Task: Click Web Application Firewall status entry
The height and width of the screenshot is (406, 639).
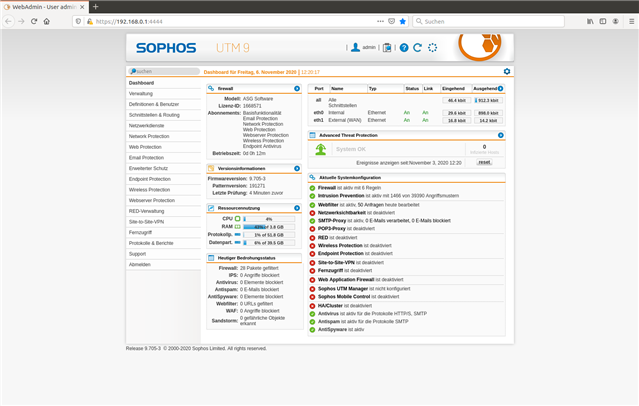Action: [x=360, y=280]
